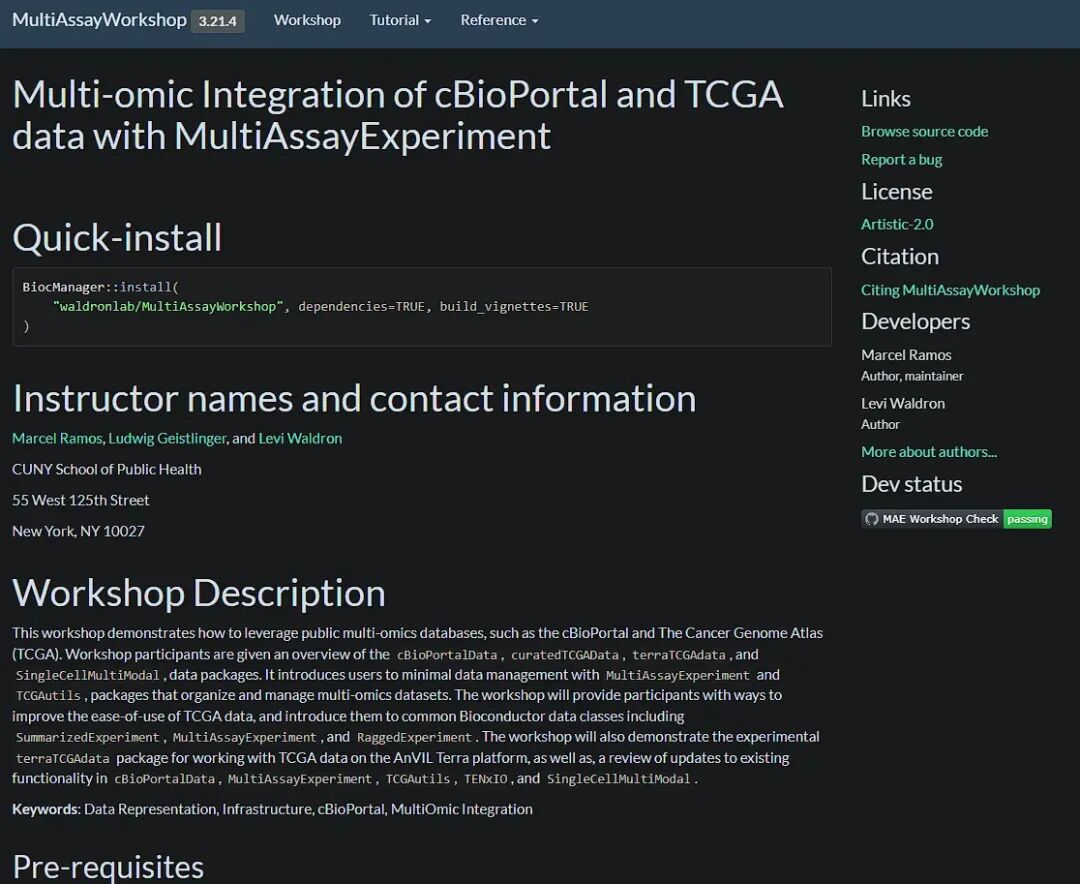
Task: Expand the Tutorial dropdown menu
Action: click(x=400, y=20)
